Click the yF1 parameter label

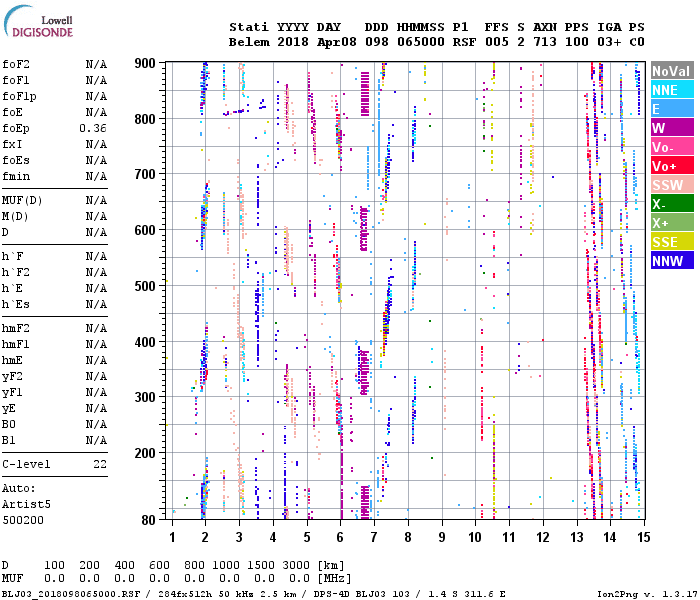(12, 393)
